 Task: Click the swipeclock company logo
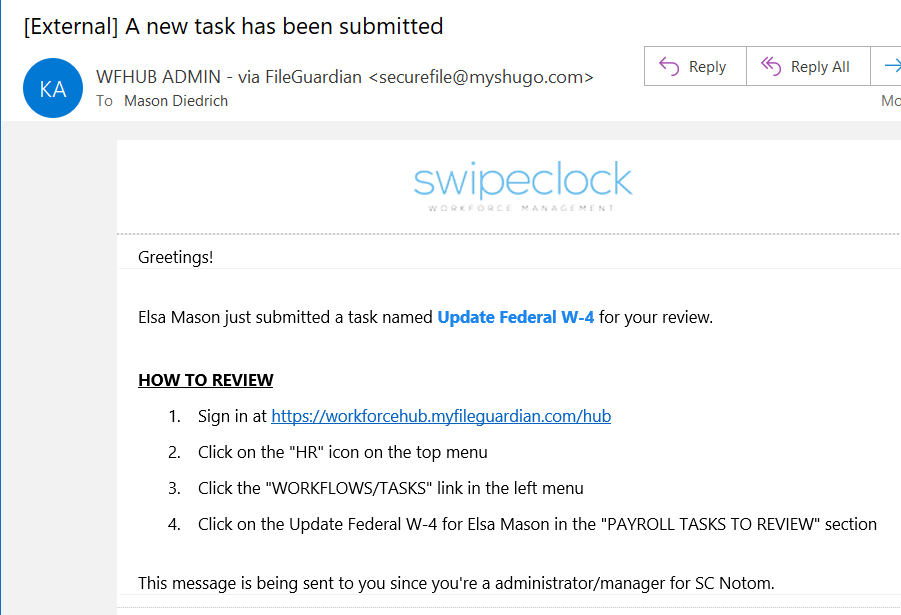[522, 180]
